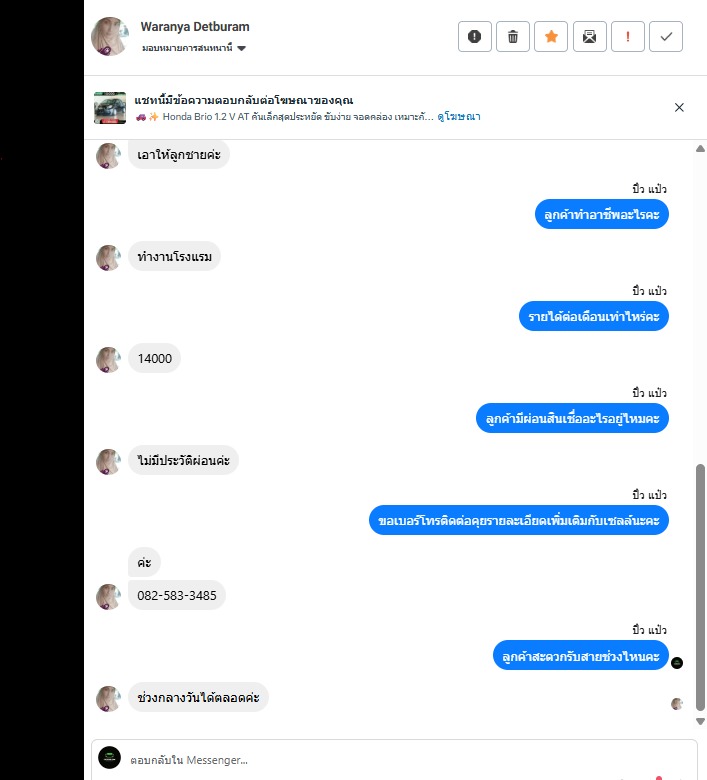The image size is (707, 780).
Task: Delete conversation using trash icon
Action: 512,36
